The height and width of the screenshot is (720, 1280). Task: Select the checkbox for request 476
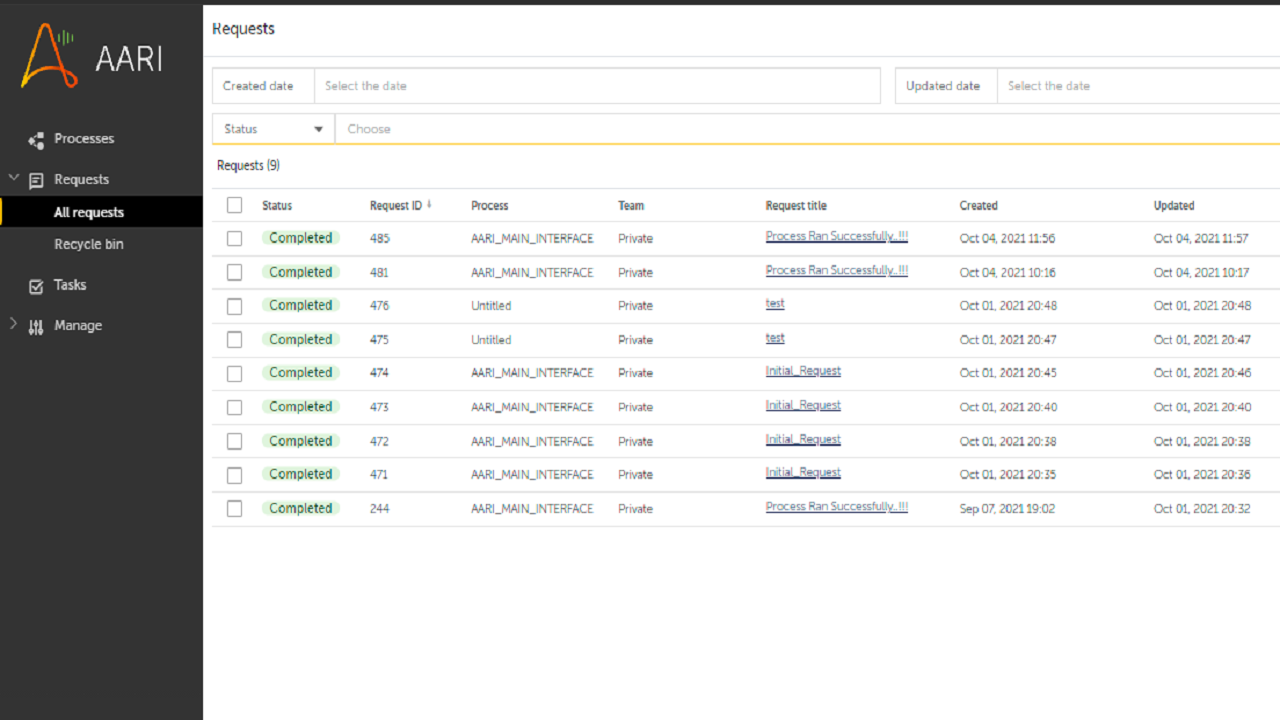(234, 306)
